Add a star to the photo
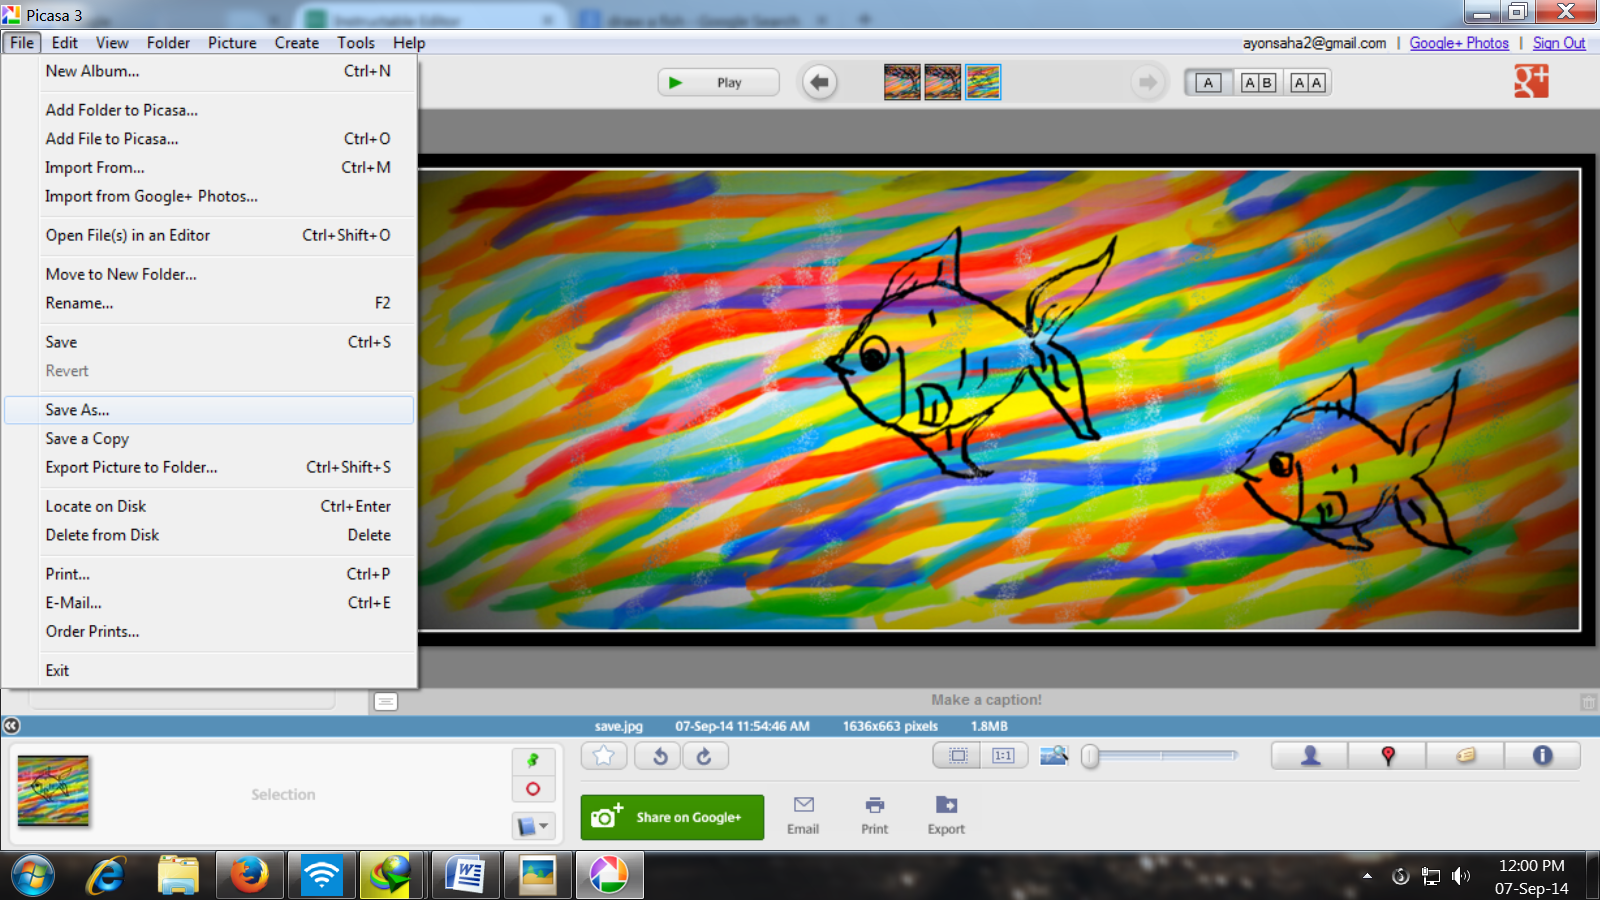1600x900 pixels. [x=604, y=756]
